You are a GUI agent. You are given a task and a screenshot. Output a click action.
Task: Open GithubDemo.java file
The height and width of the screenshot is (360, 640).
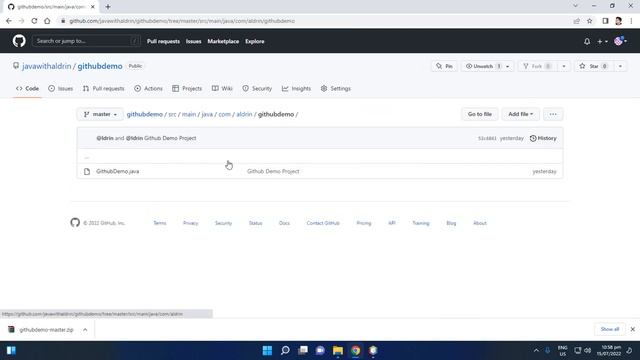click(118, 171)
